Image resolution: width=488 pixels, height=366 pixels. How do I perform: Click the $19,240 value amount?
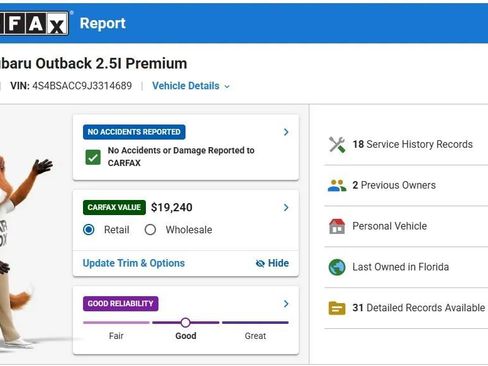(x=172, y=208)
